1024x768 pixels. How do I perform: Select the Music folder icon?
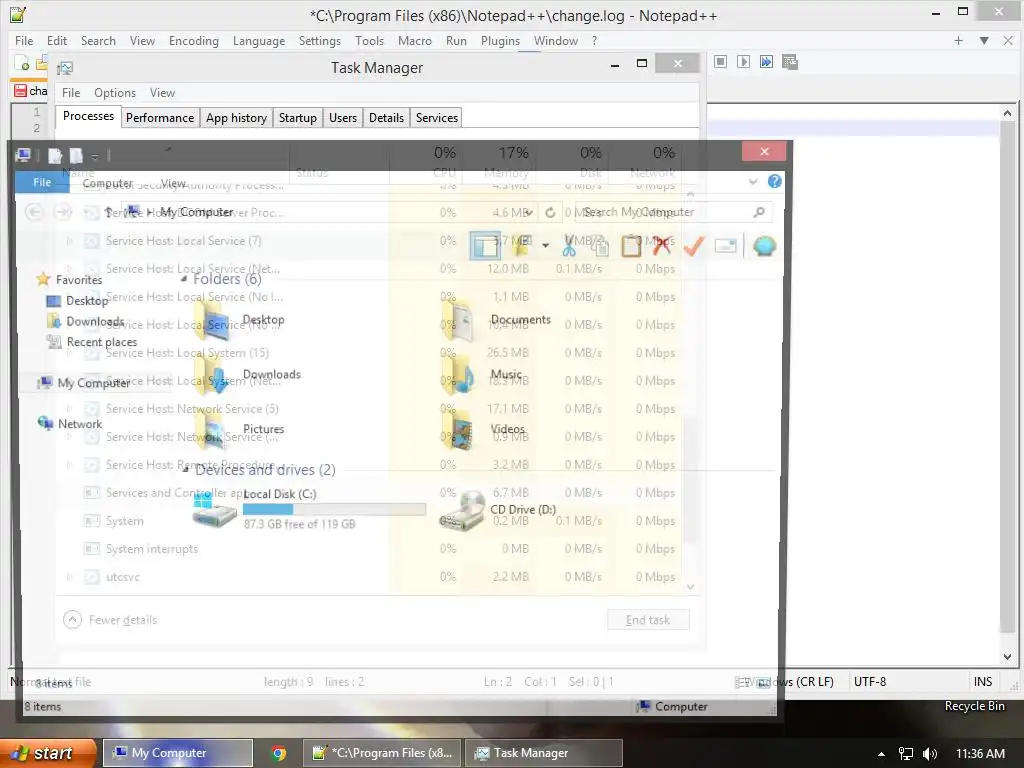coord(457,374)
